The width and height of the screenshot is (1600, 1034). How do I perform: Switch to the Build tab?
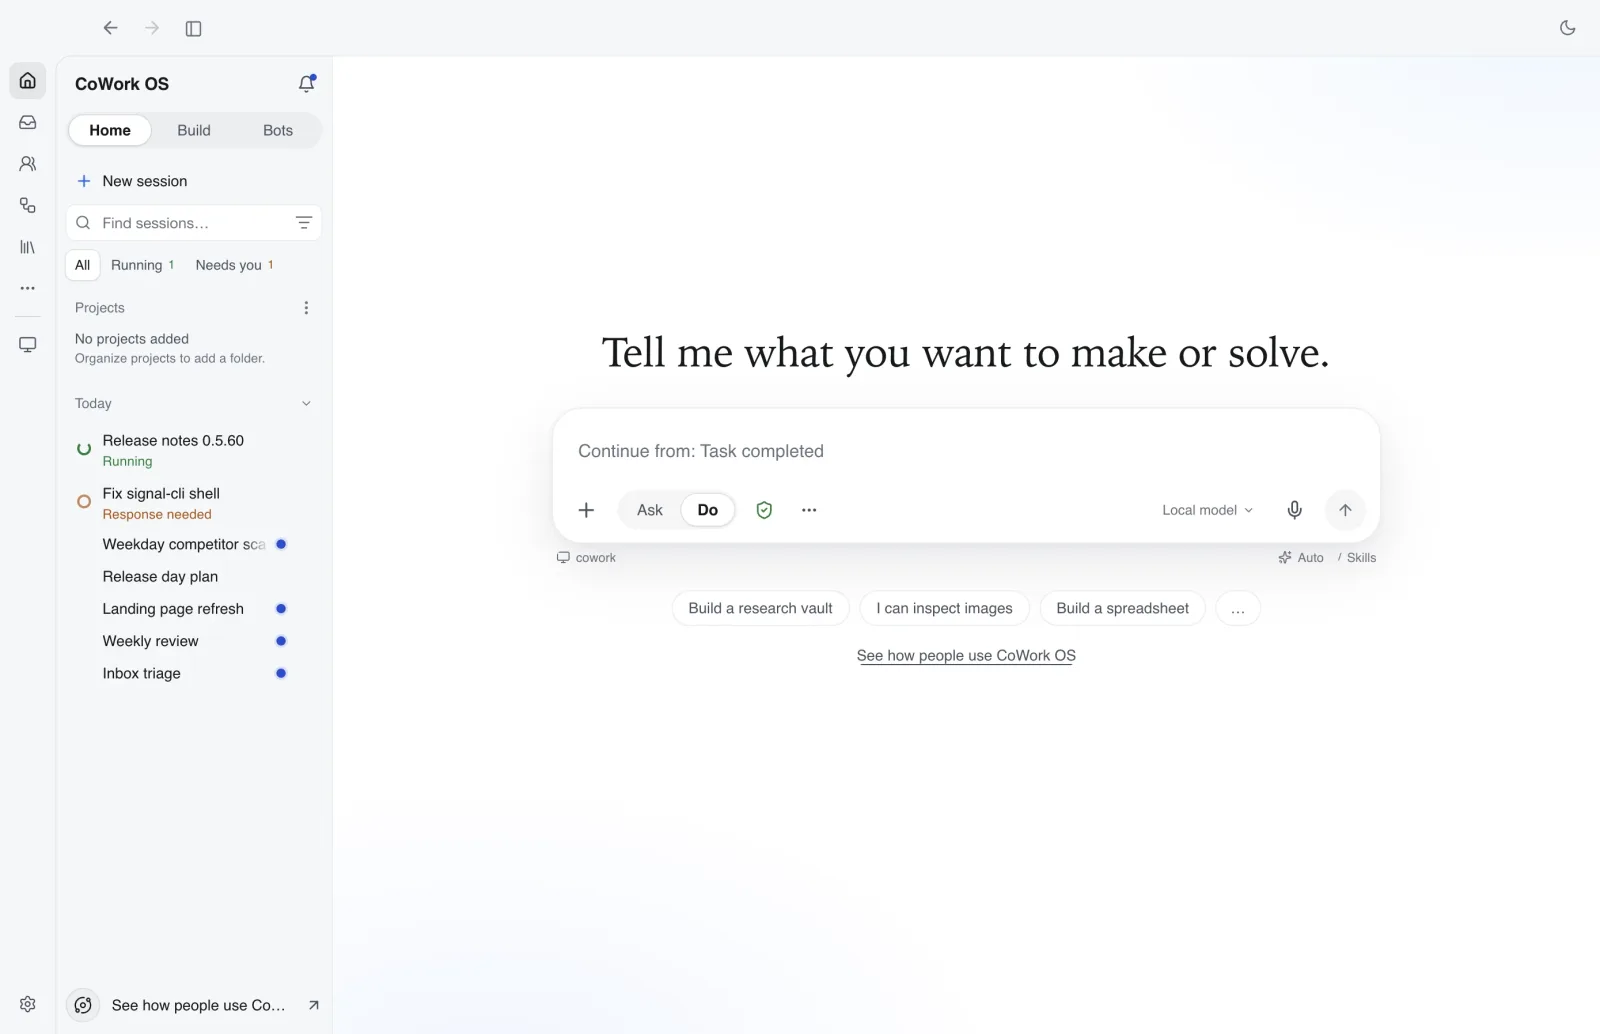point(194,130)
